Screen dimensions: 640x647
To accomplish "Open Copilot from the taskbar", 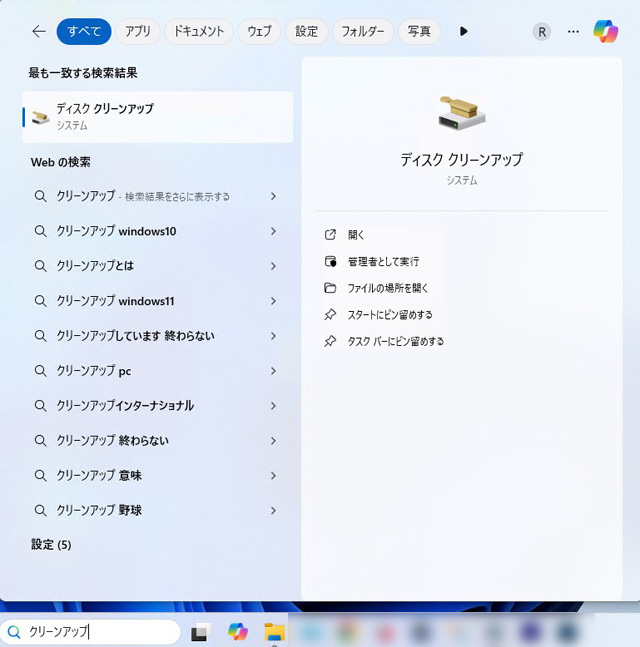I will (238, 632).
